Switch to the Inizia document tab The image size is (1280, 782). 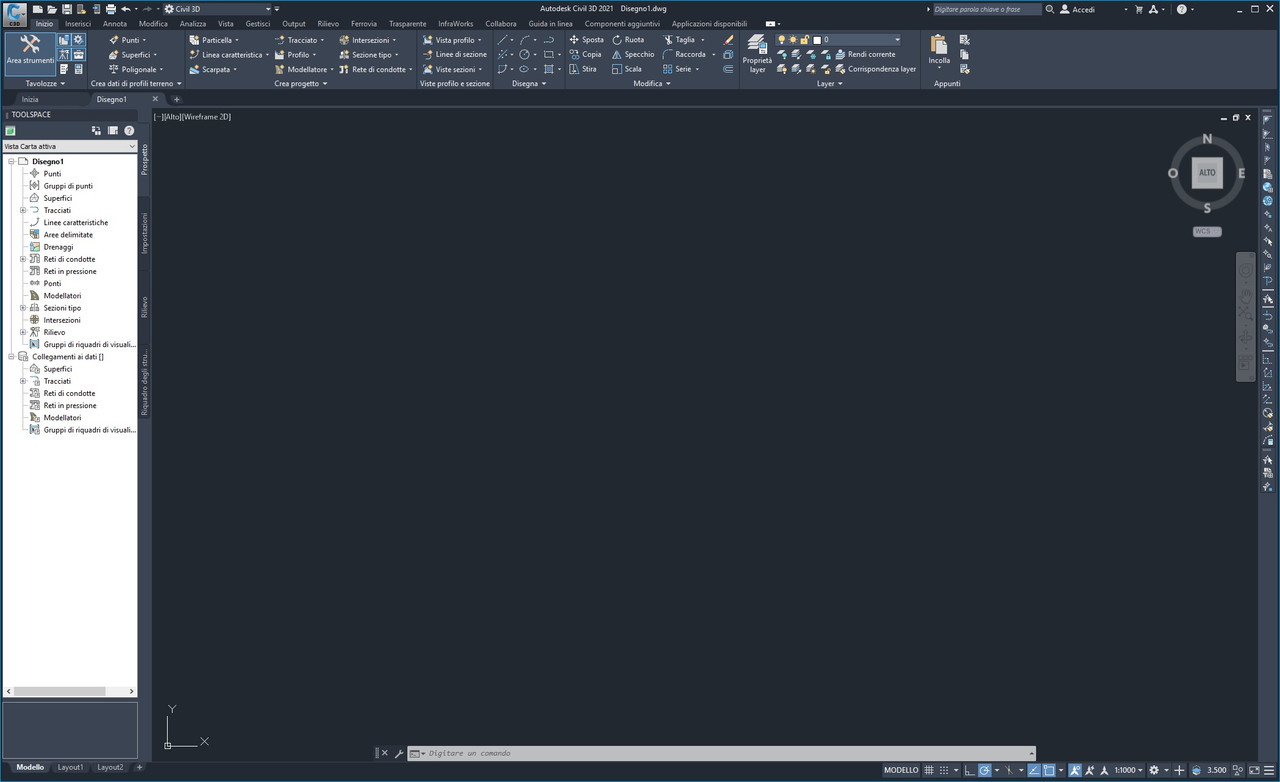(x=30, y=99)
